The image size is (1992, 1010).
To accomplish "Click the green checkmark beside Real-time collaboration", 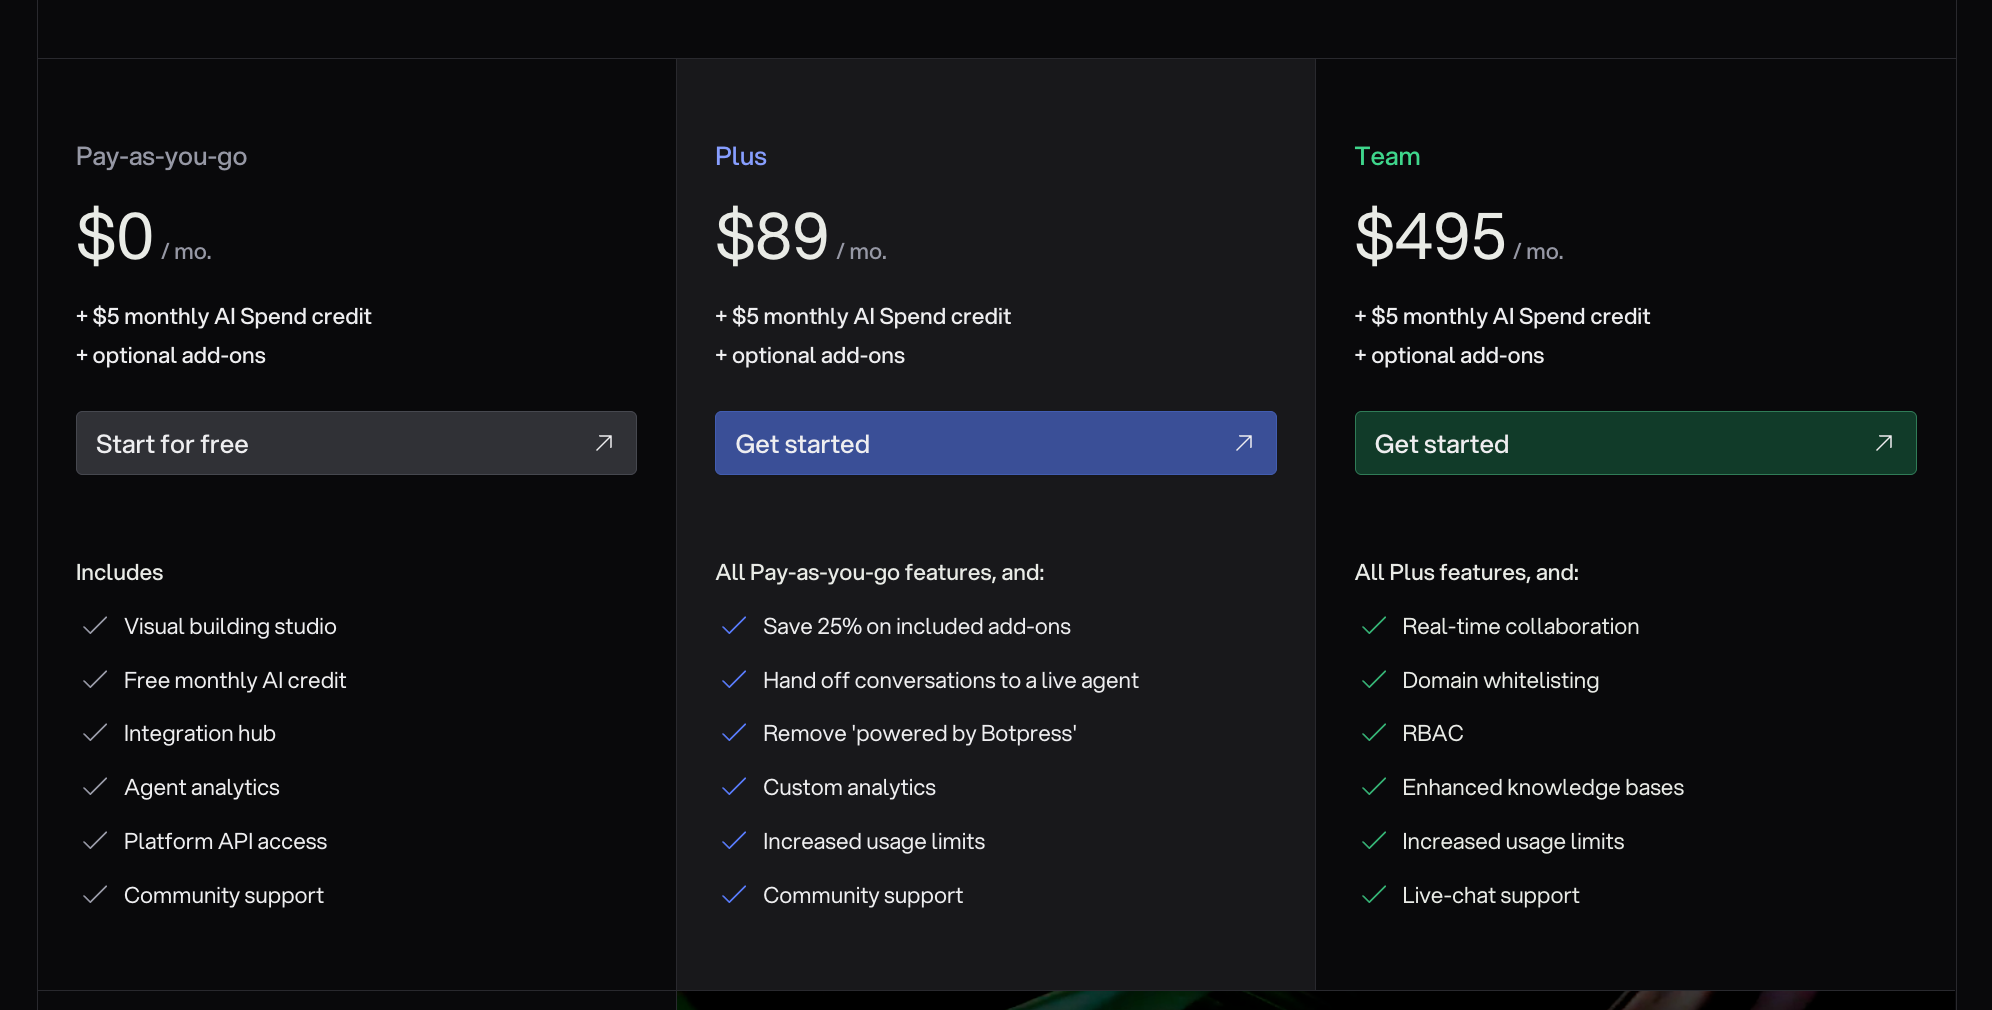I will [1374, 626].
